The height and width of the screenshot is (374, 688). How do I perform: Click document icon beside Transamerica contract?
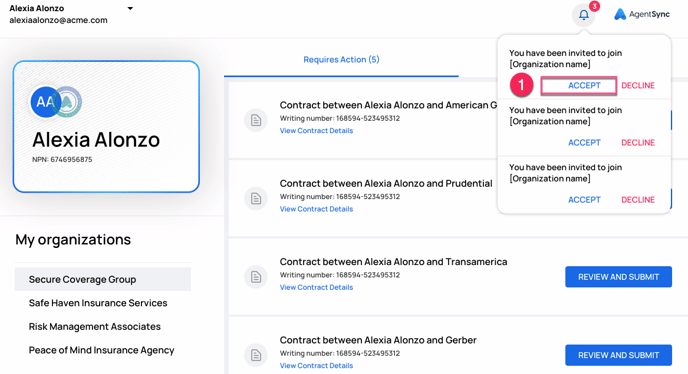[x=256, y=277]
